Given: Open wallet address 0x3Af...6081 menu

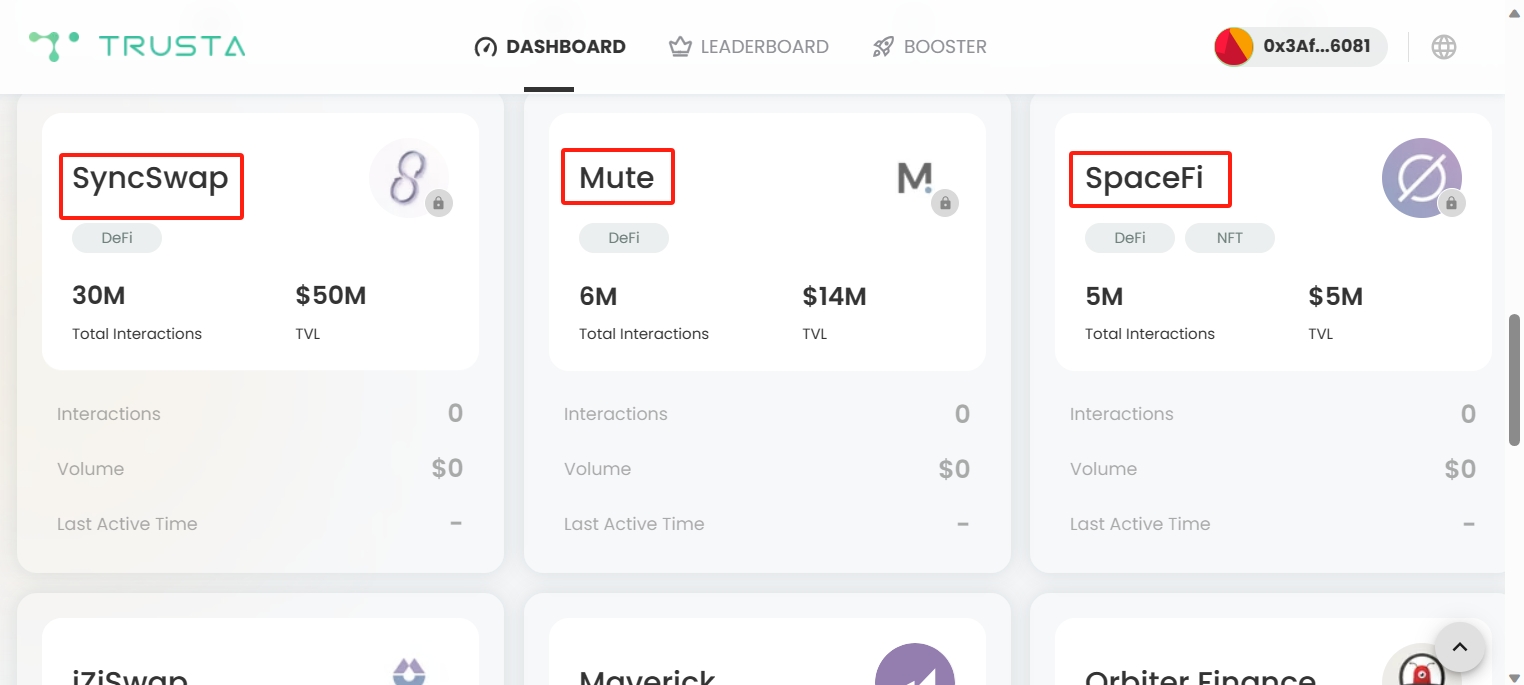Looking at the screenshot, I should (1316, 47).
